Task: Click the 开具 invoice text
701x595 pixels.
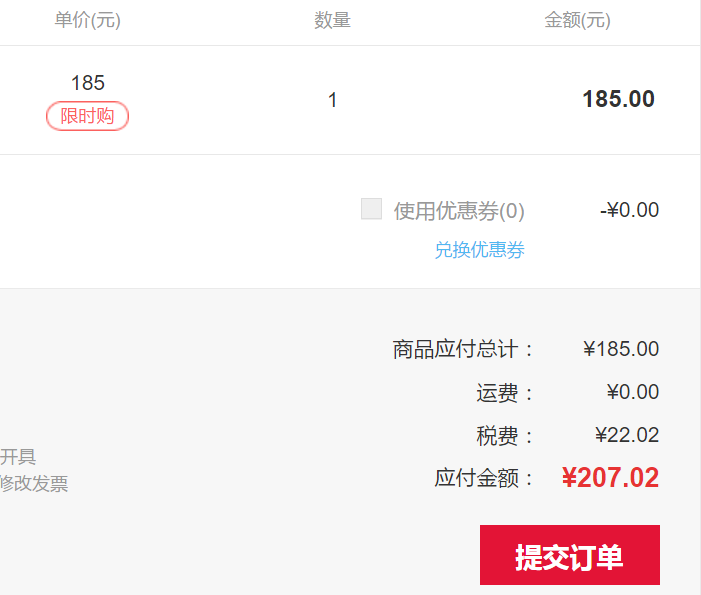Action: click(x=18, y=456)
